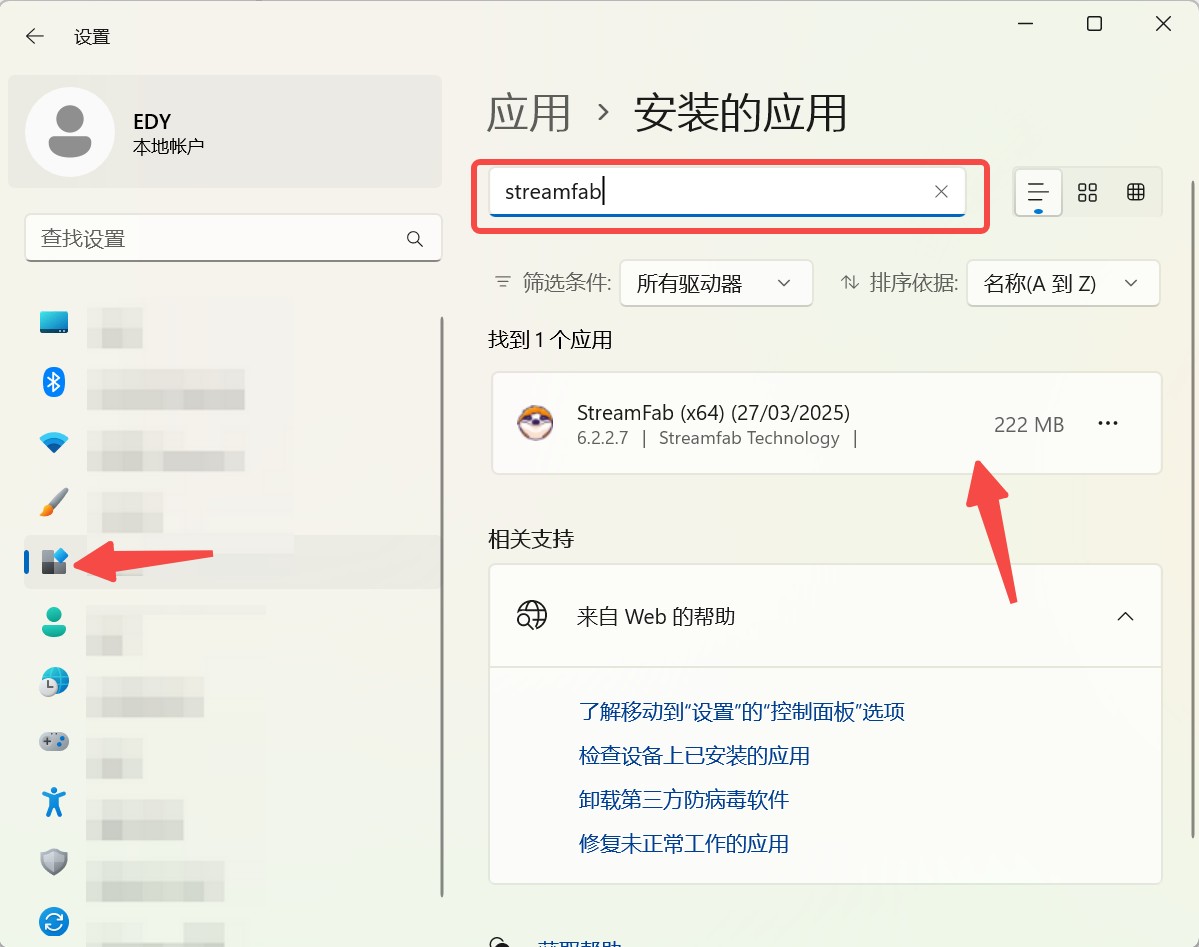1199x947 pixels.
Task: Open the Gaming controller sidebar icon
Action: (x=54, y=741)
